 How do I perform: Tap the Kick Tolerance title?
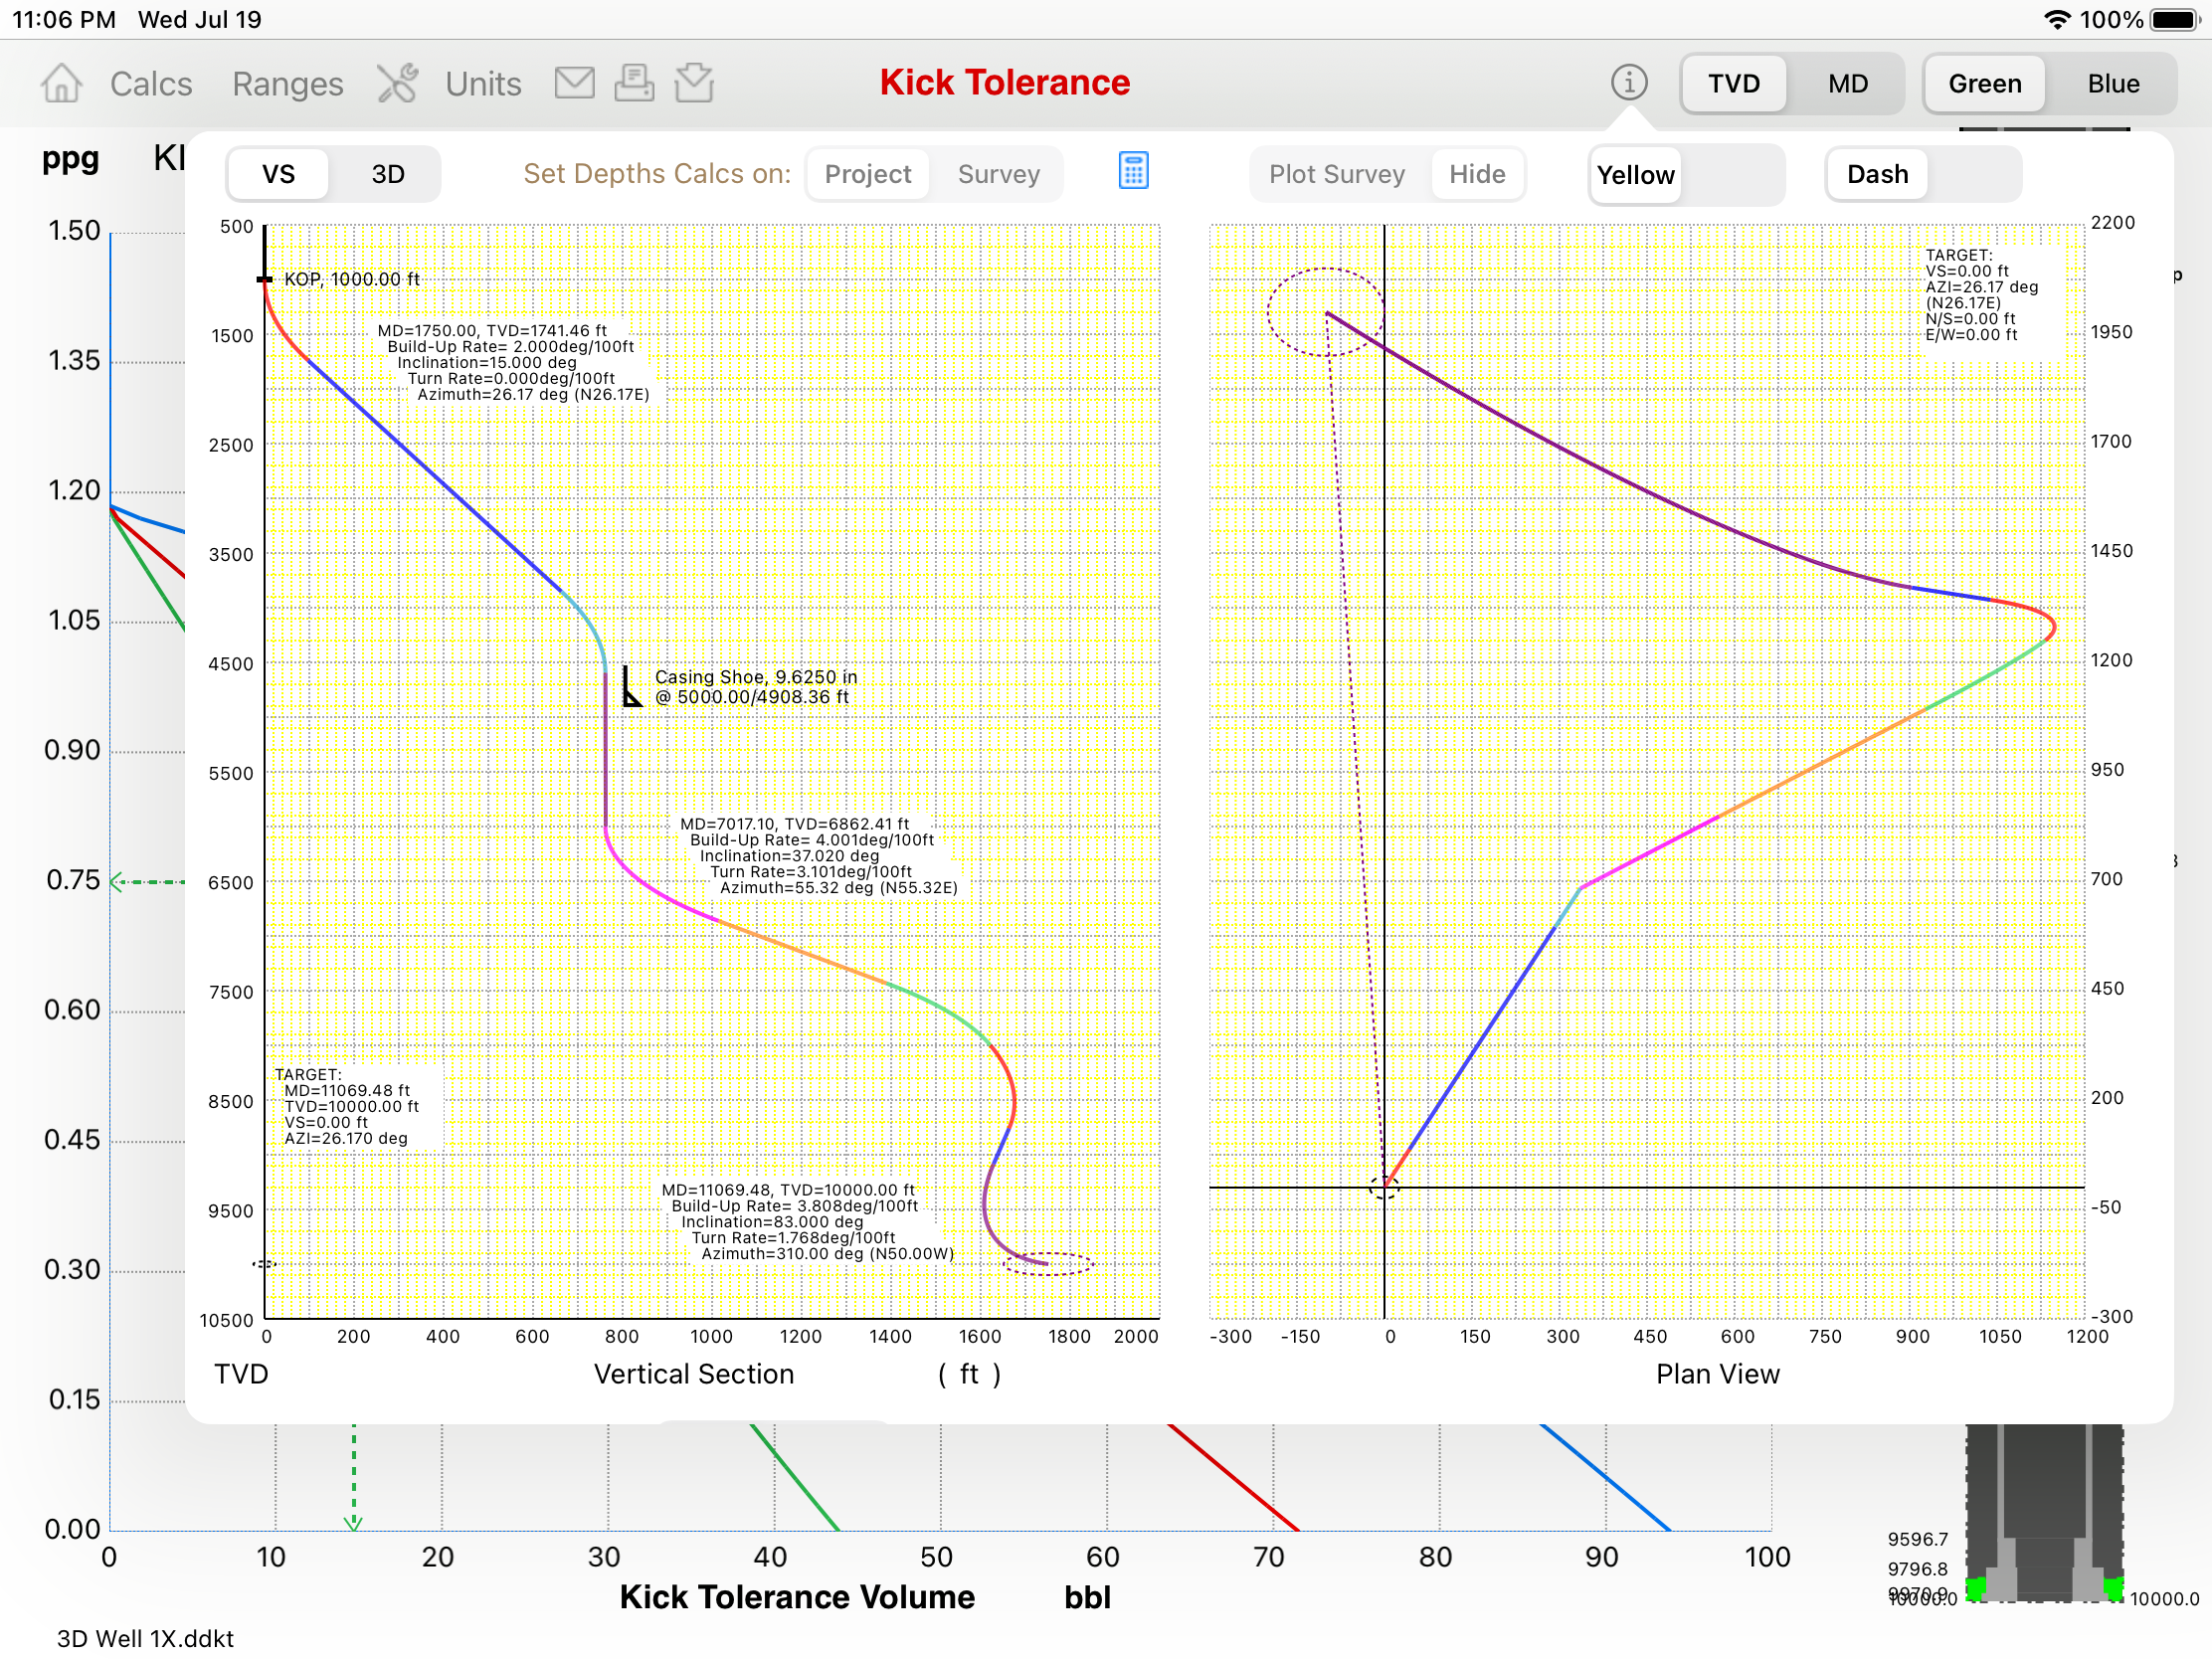point(1004,83)
